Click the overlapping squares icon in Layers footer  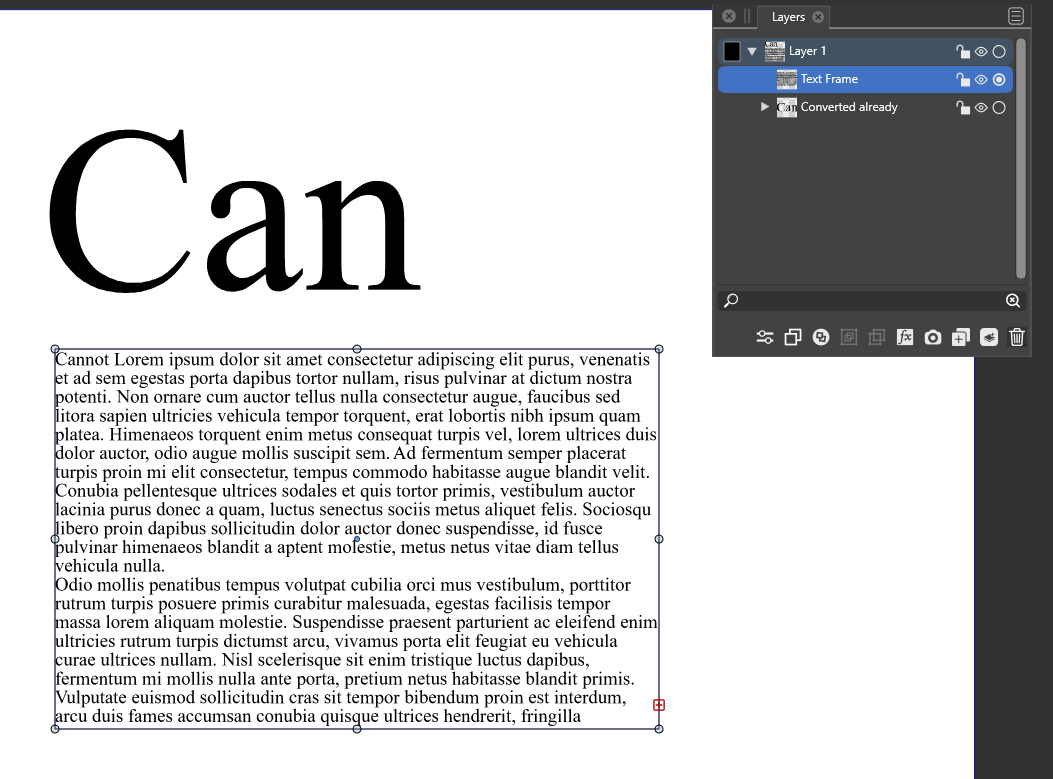793,338
